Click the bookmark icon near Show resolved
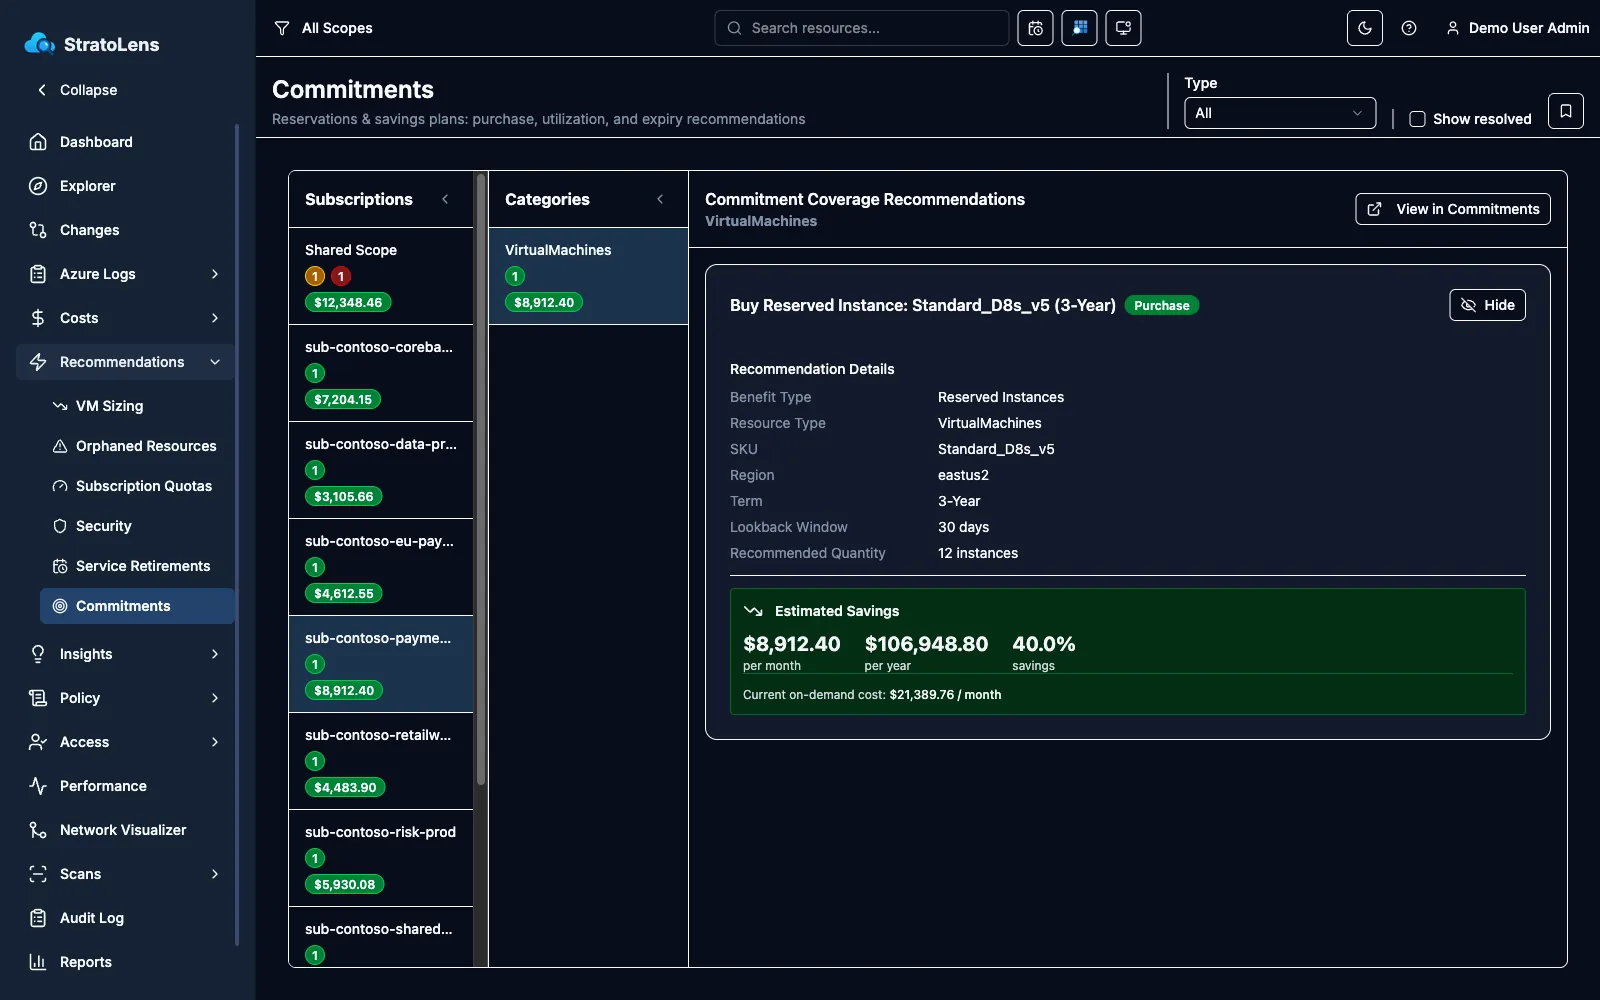Image resolution: width=1600 pixels, height=1000 pixels. pyautogui.click(x=1566, y=111)
